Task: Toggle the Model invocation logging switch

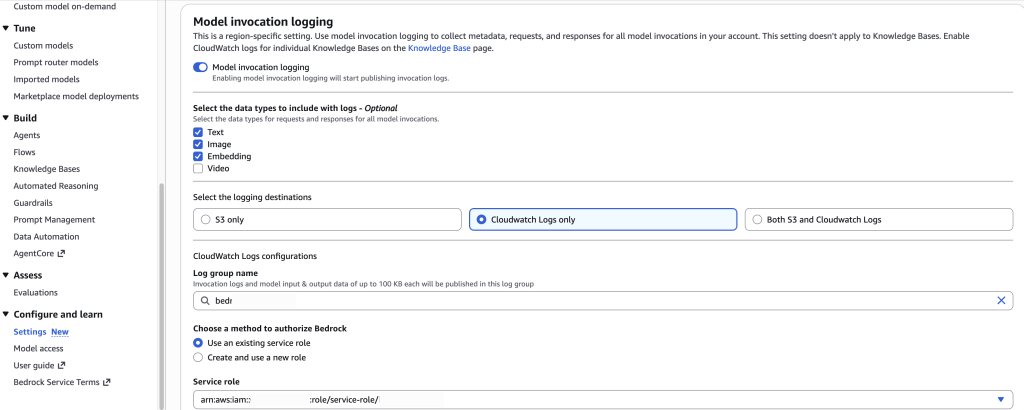Action: [x=200, y=67]
